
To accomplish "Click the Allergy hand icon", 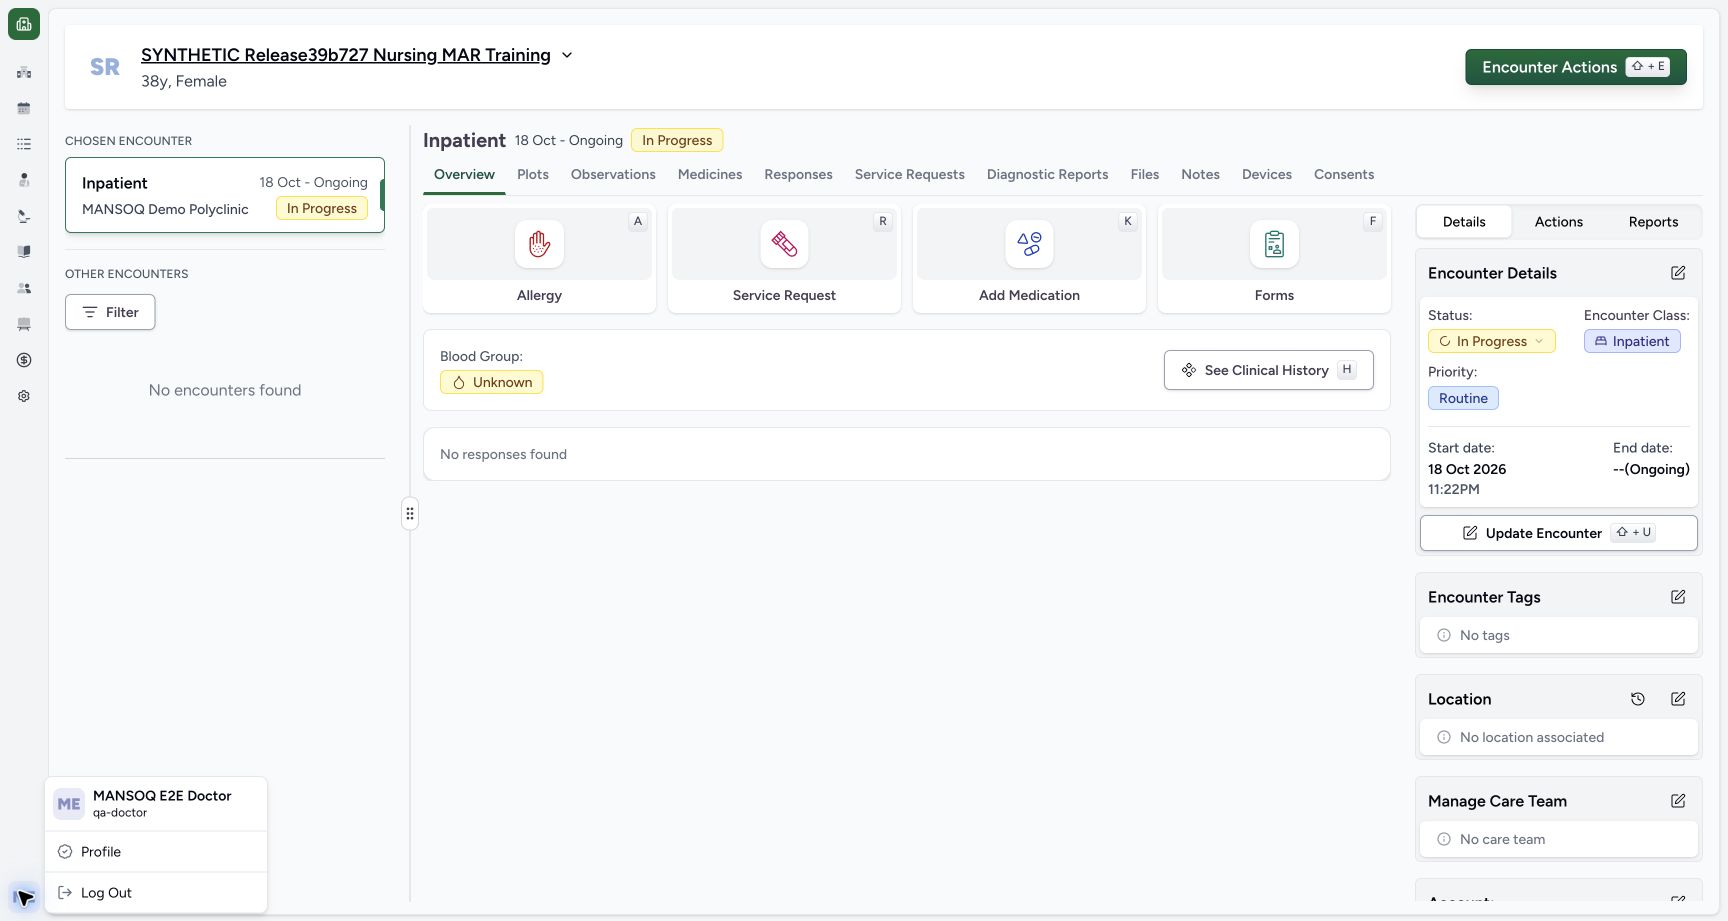I will [x=539, y=244].
